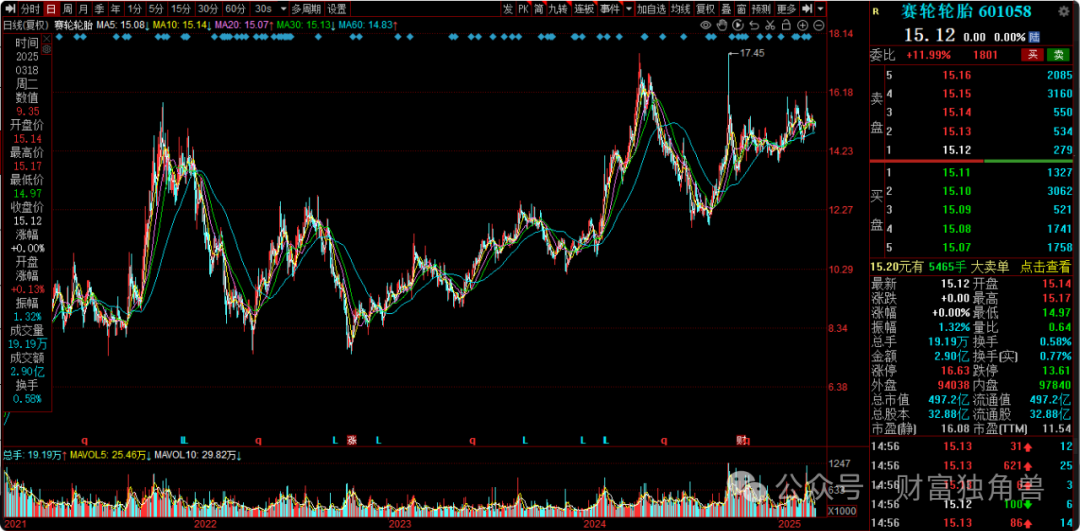Switch to the 15分 period
The height and width of the screenshot is (531, 1080).
tap(181, 9)
